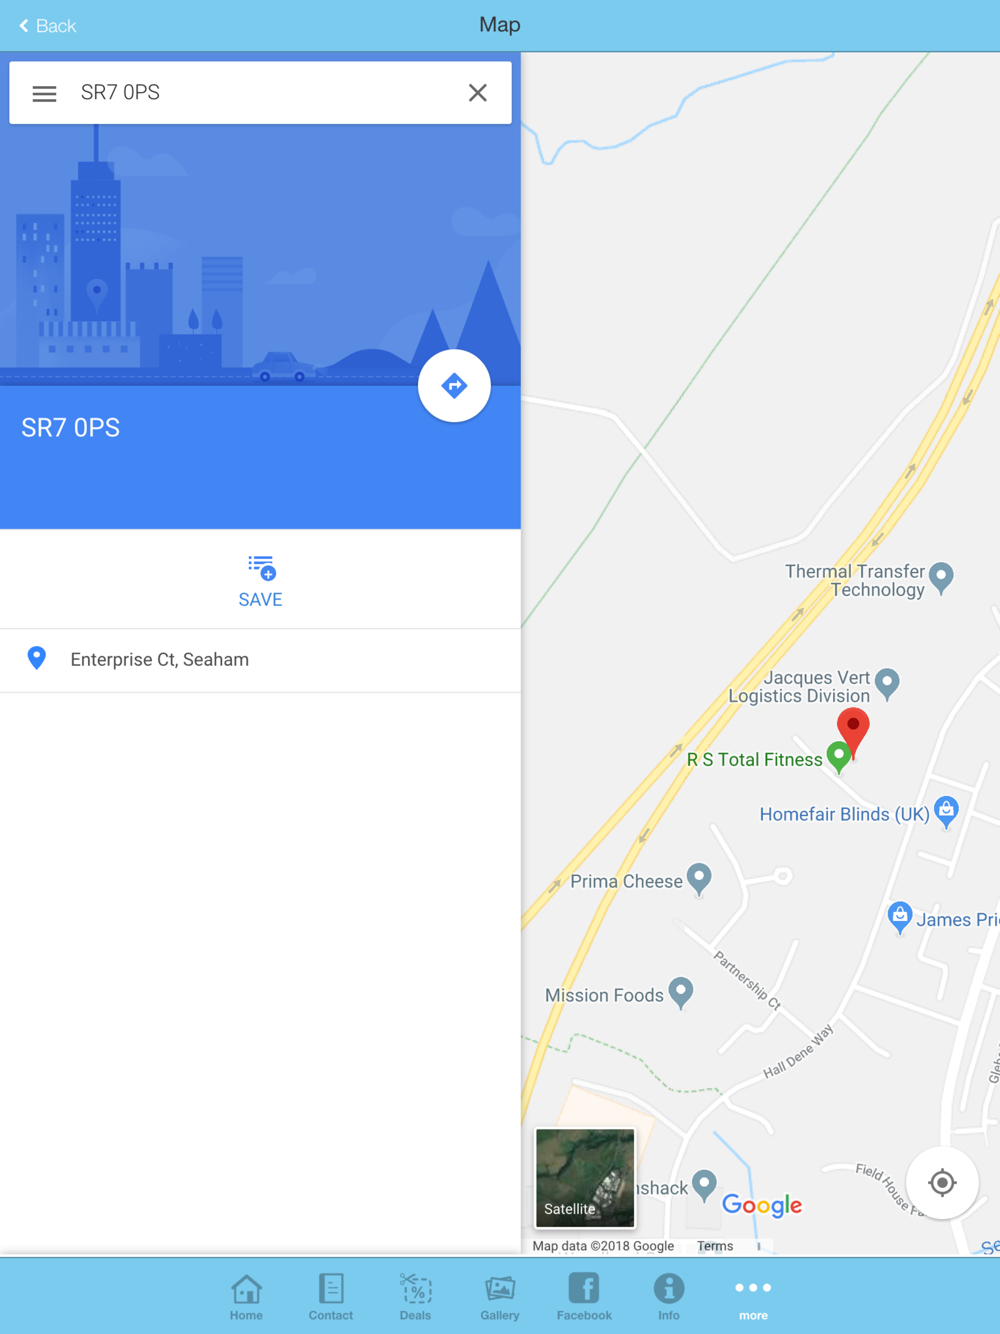The image size is (1000, 1334).
Task: Clear the SR7 0PS search text
Action: click(x=478, y=93)
